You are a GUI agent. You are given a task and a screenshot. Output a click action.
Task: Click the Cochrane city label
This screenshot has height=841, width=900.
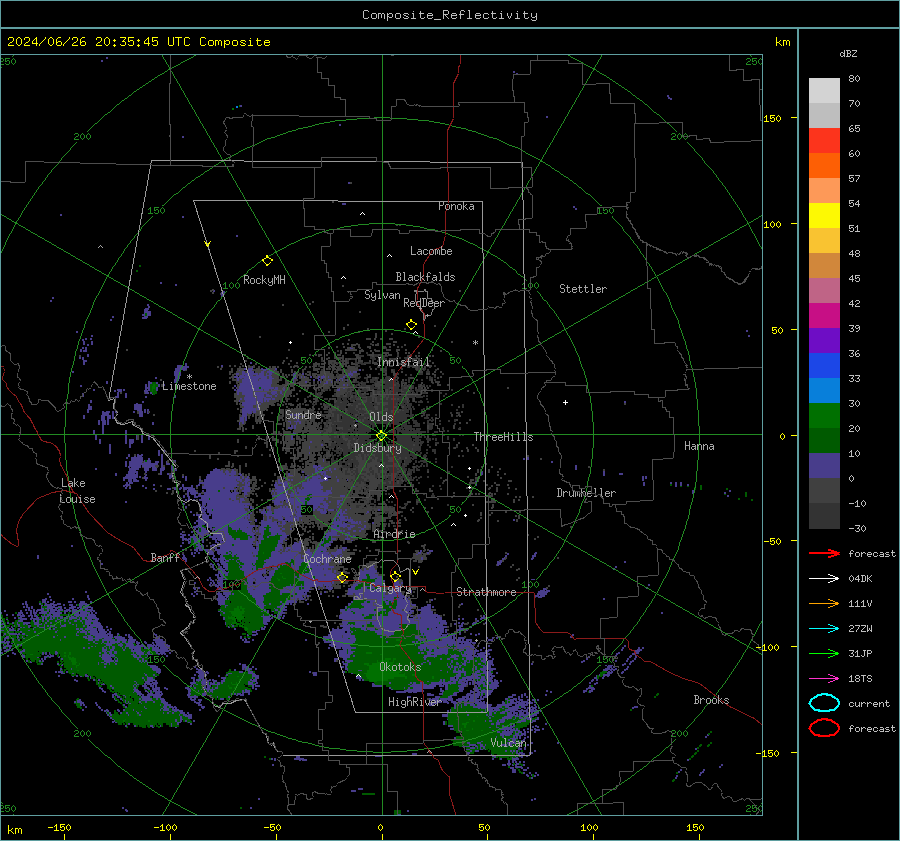click(x=327, y=559)
